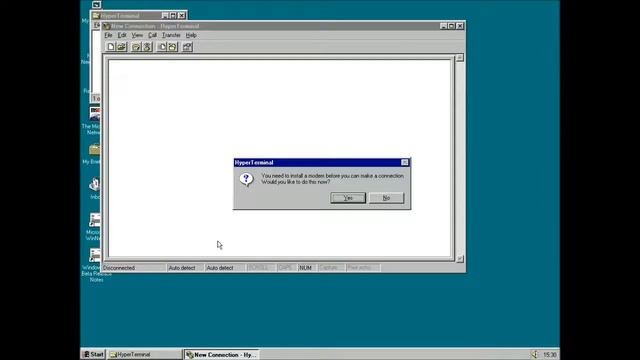Click No in the HyperTerminal dialog
This screenshot has height=360, width=640.
(x=386, y=198)
